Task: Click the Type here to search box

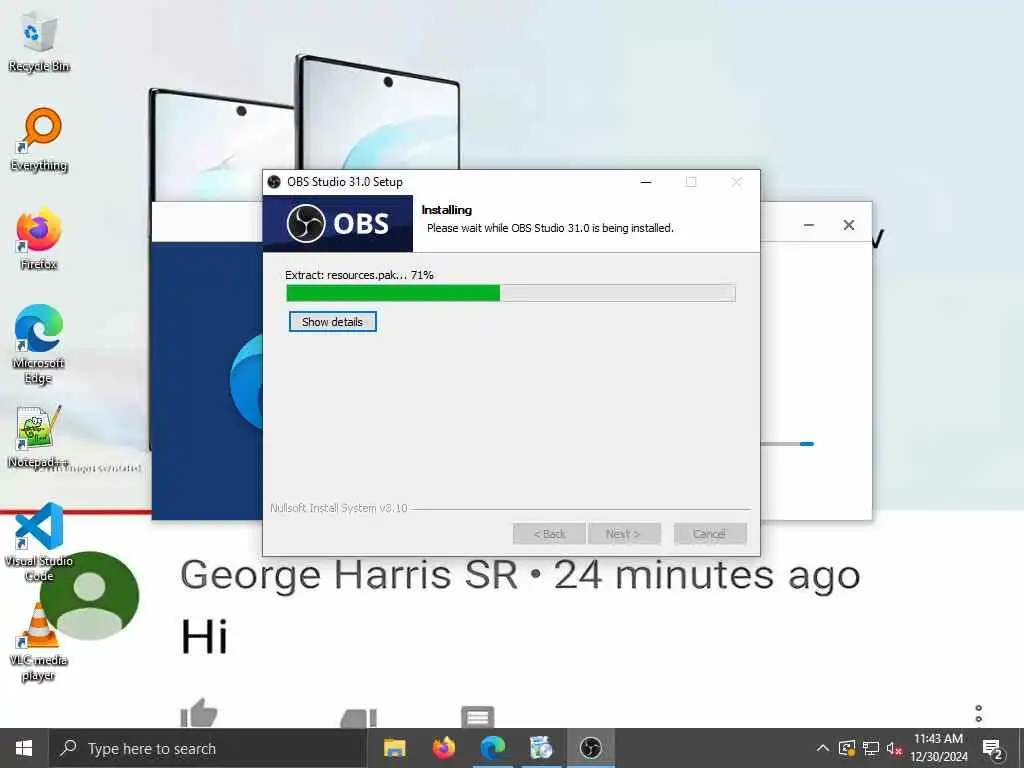Action: (x=209, y=748)
